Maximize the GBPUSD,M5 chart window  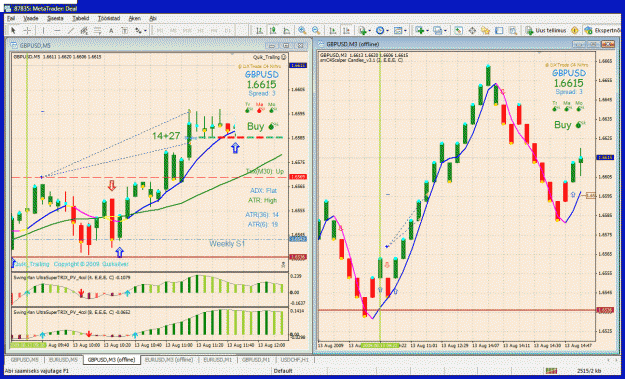[286, 45]
